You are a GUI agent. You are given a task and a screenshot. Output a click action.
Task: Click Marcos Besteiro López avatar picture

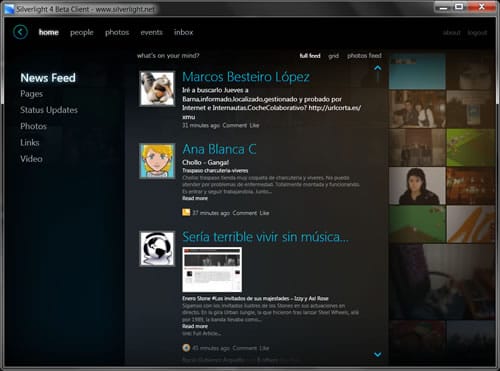tap(157, 88)
